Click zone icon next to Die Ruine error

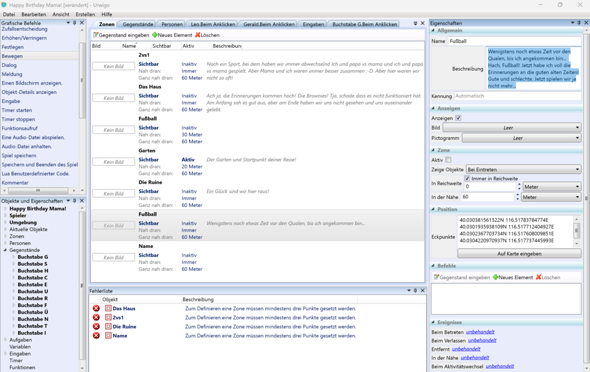point(108,326)
